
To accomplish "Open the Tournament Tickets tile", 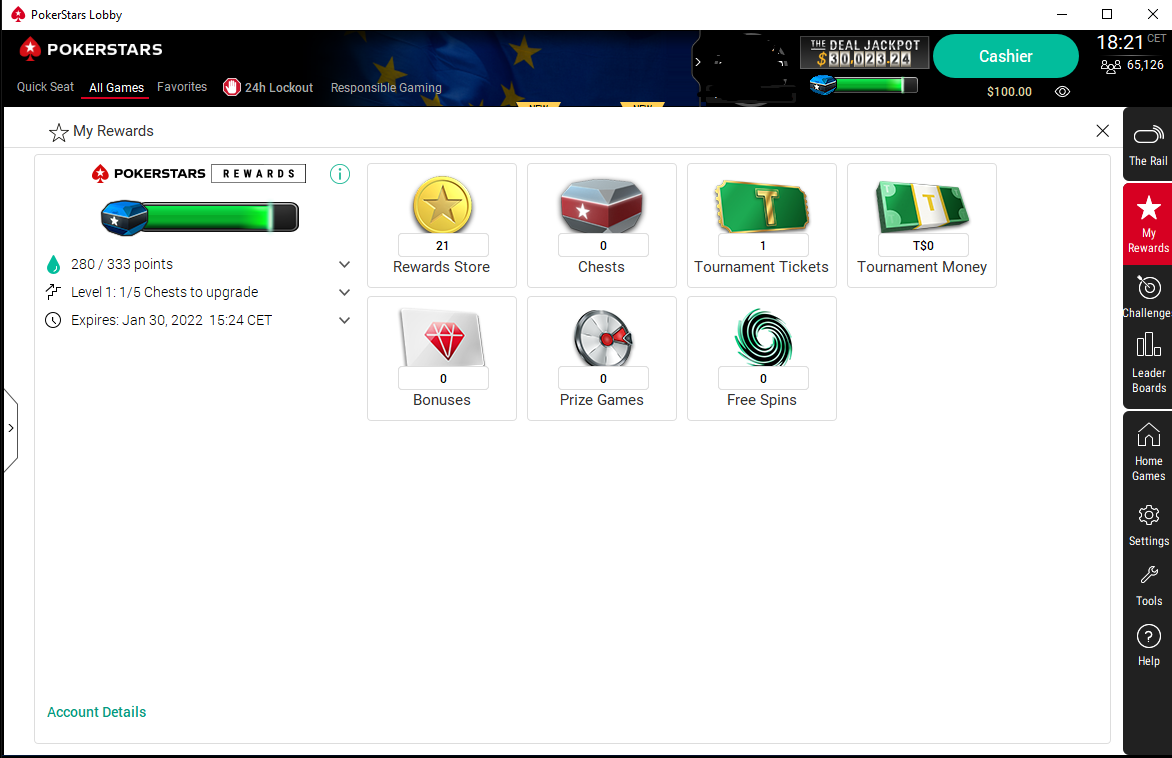I will pyautogui.click(x=762, y=225).
